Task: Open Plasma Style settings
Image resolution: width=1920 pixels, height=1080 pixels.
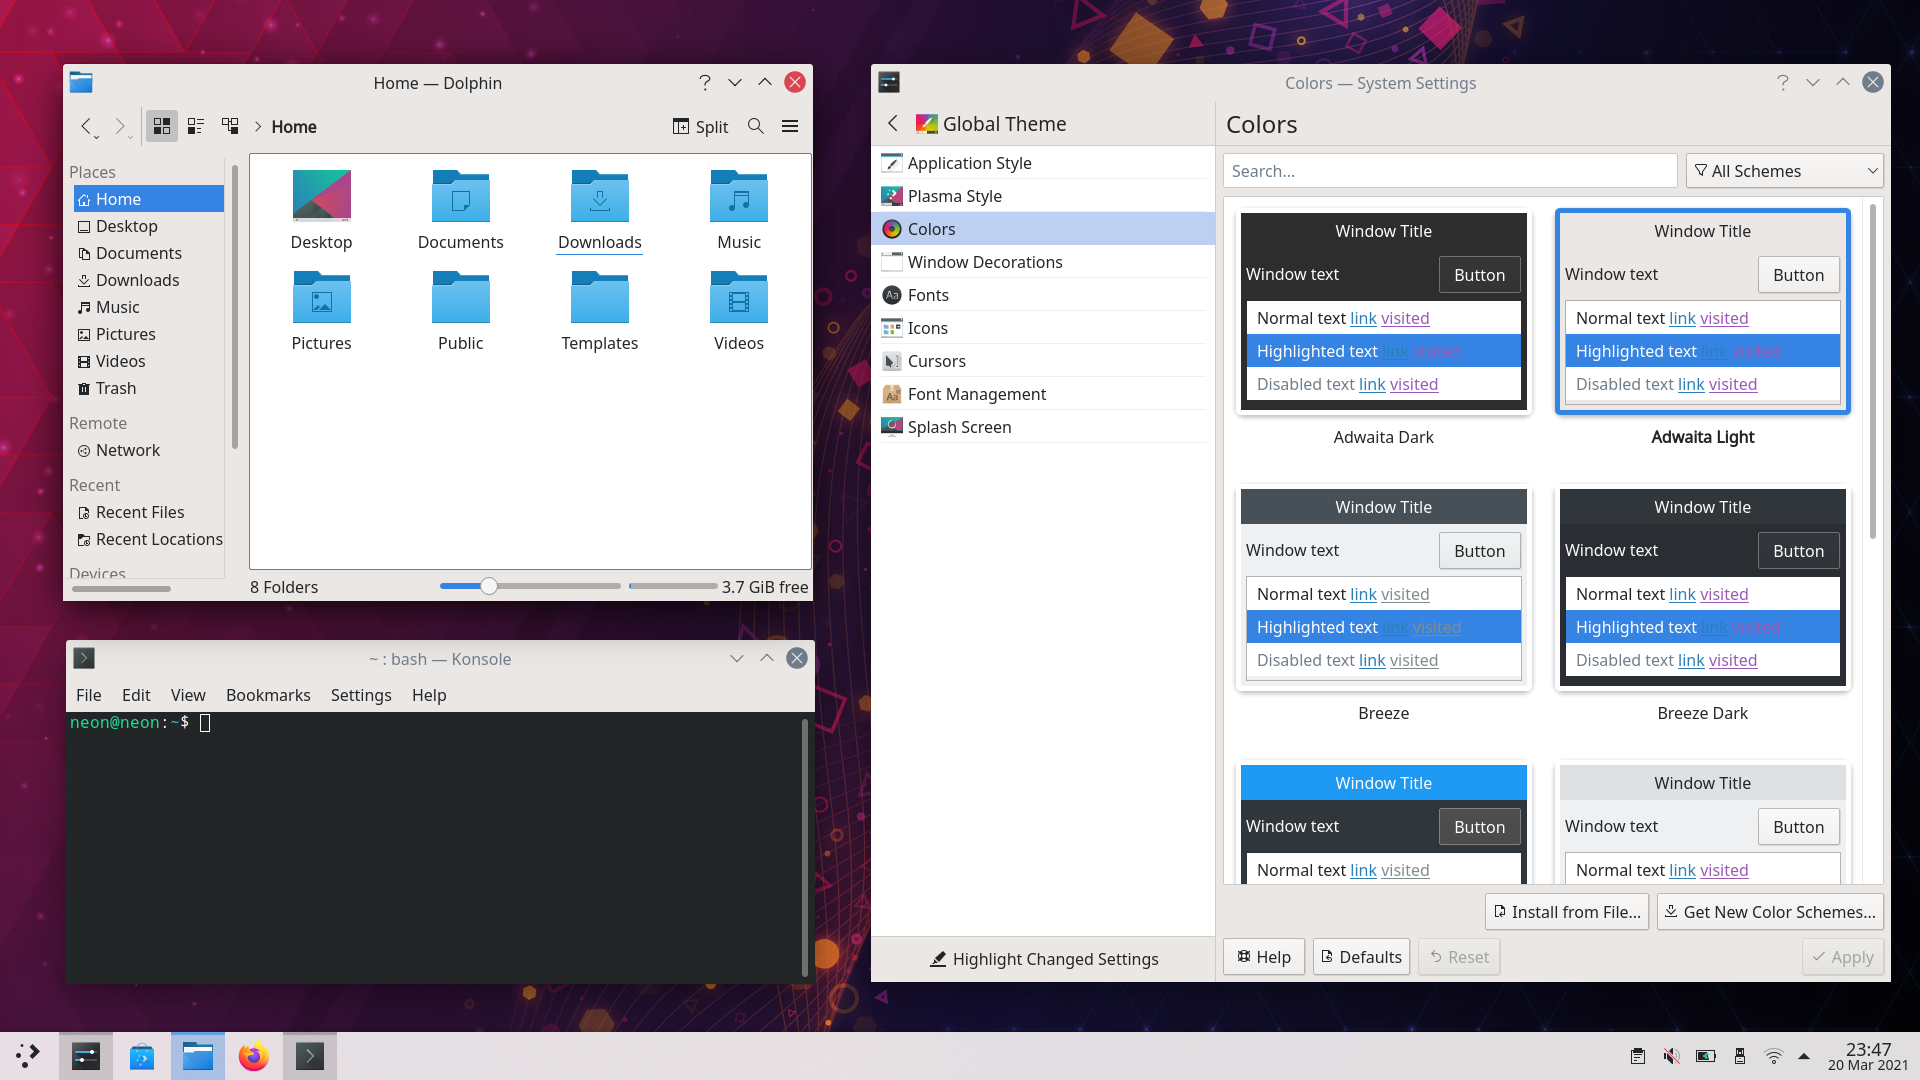Action: click(1043, 196)
